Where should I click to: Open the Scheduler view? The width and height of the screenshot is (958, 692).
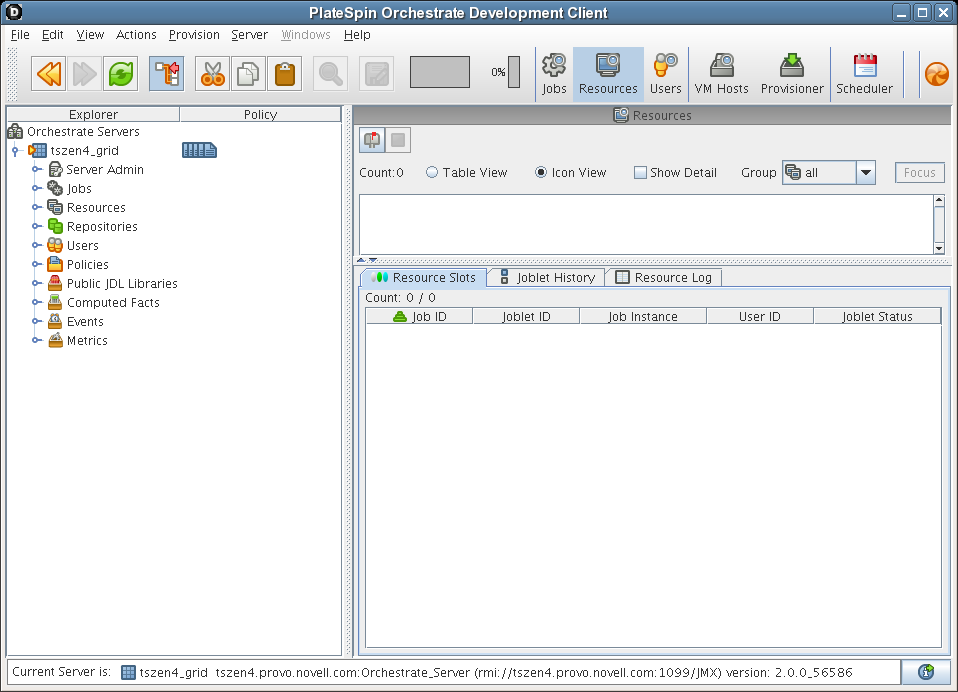(x=864, y=74)
